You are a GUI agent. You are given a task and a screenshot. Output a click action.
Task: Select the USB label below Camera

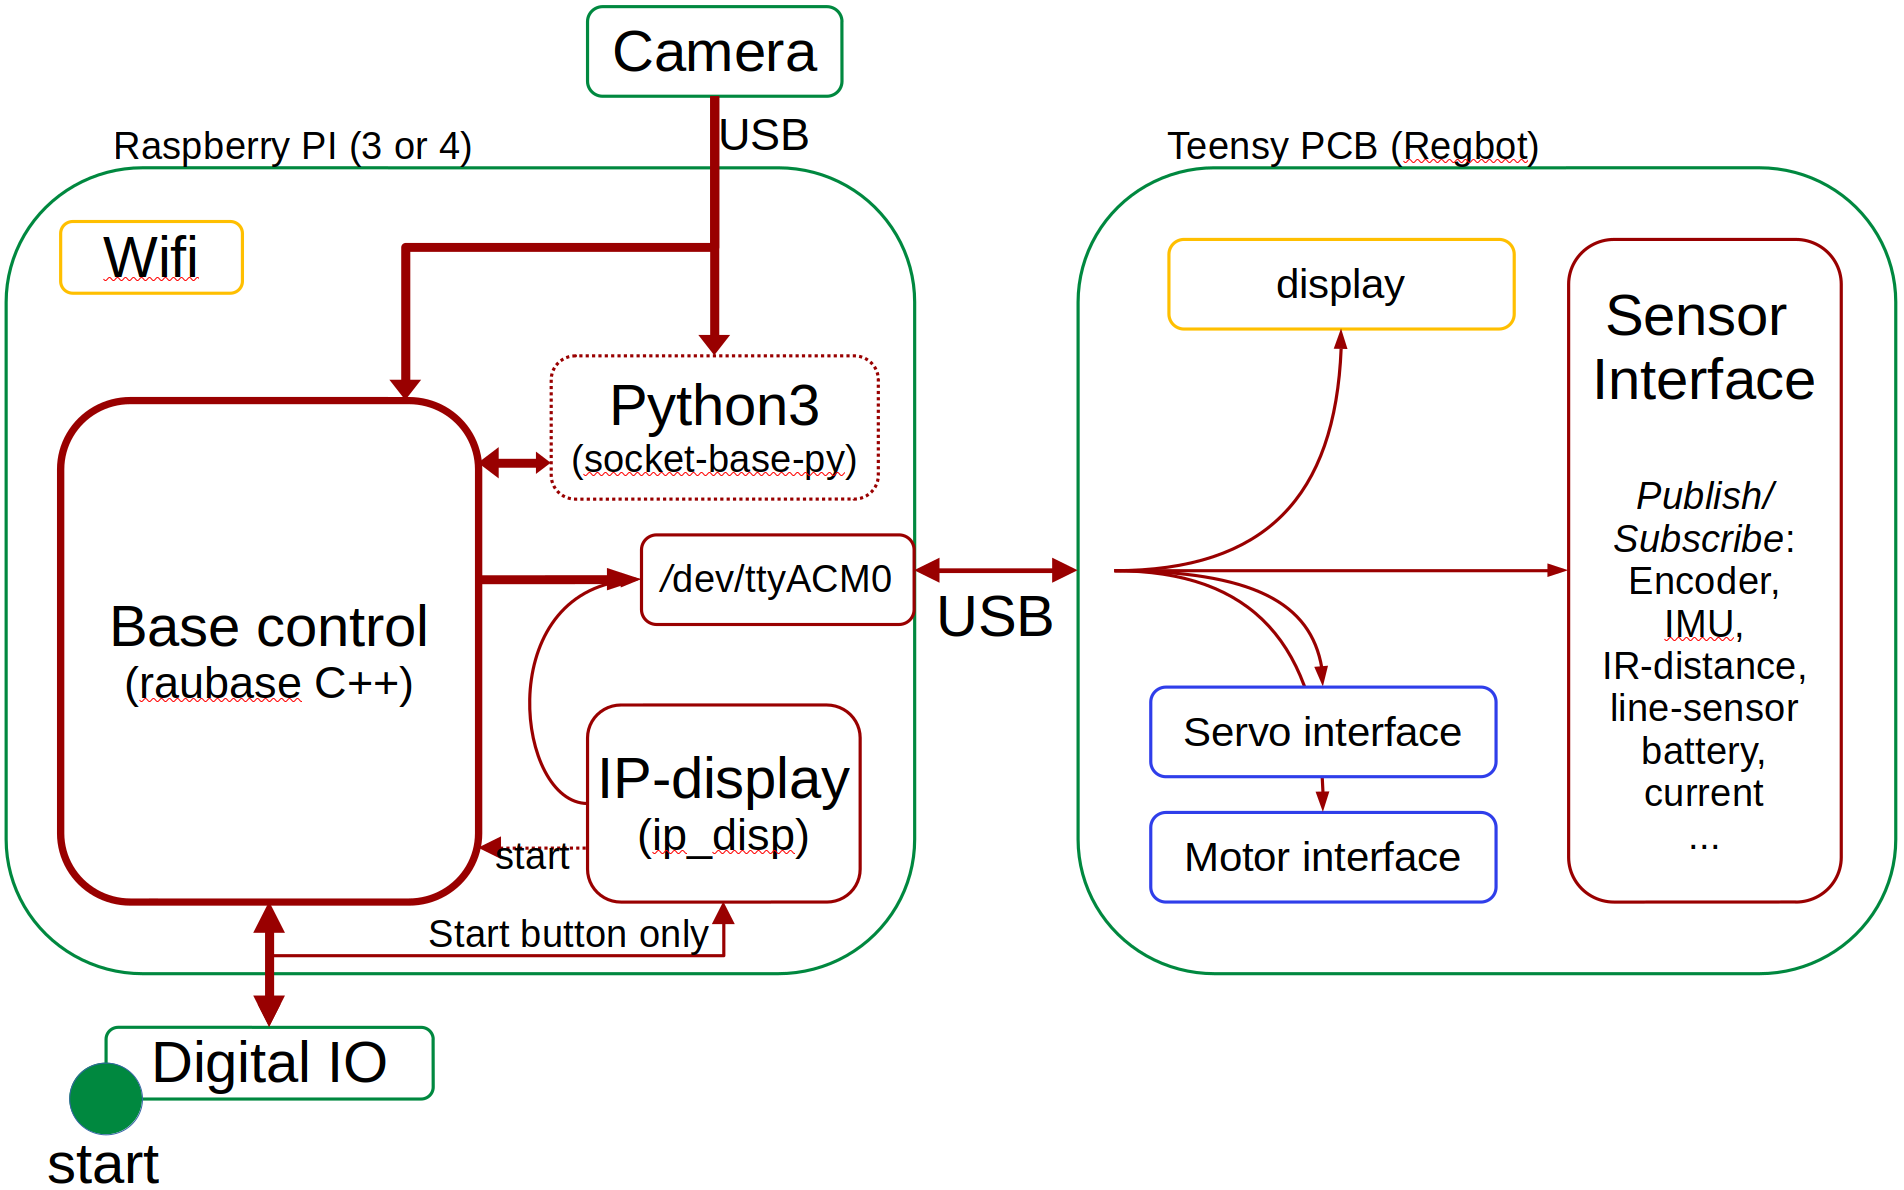[764, 135]
